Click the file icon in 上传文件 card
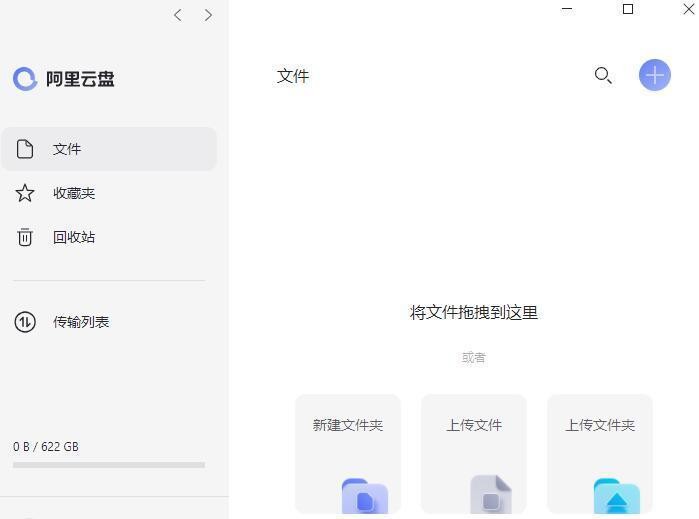This screenshot has height=519, width=699. tap(491, 494)
